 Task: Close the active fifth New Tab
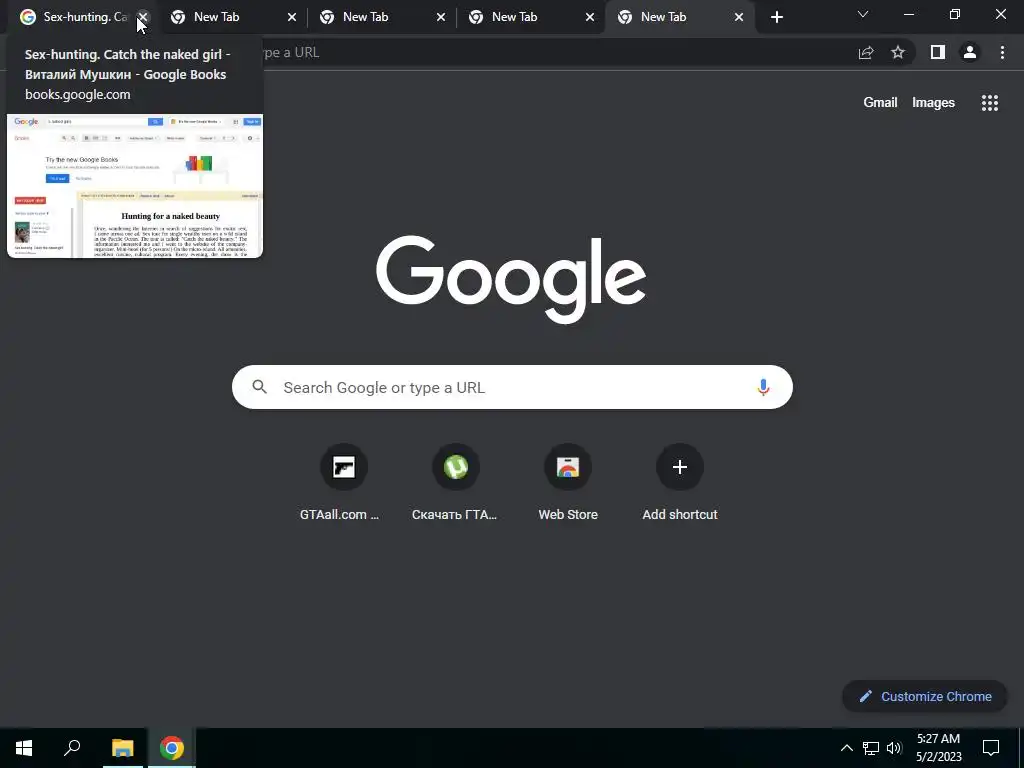(739, 17)
